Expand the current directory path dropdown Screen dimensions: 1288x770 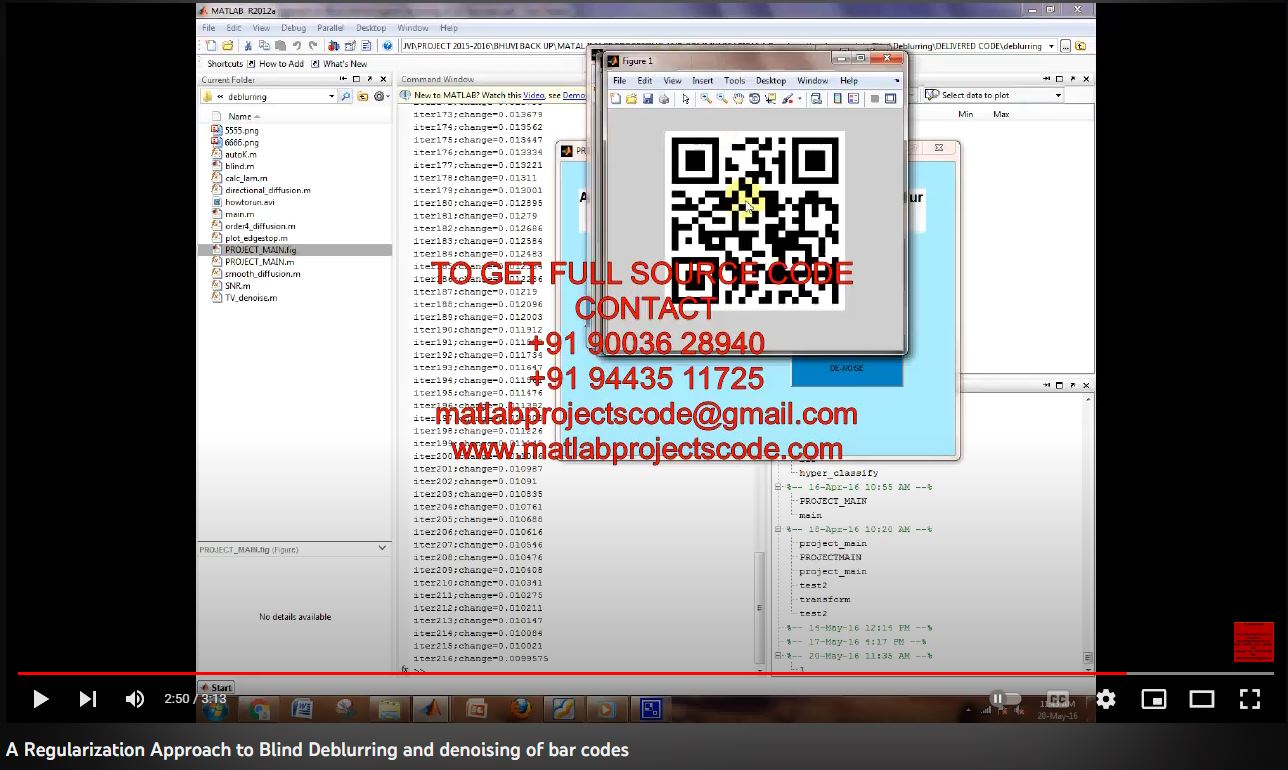(1051, 46)
